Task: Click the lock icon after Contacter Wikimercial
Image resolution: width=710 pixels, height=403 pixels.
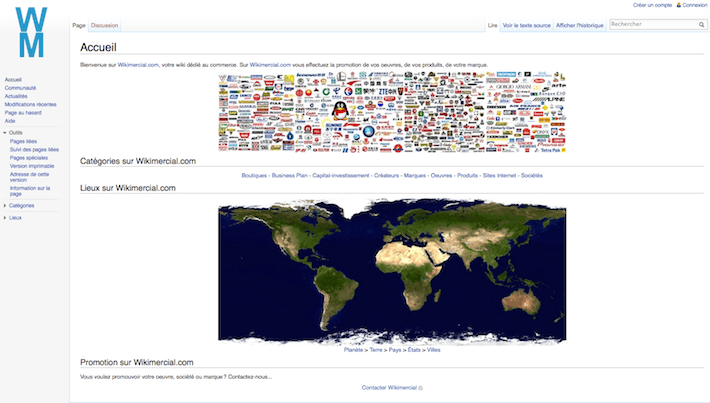Action: coord(421,388)
